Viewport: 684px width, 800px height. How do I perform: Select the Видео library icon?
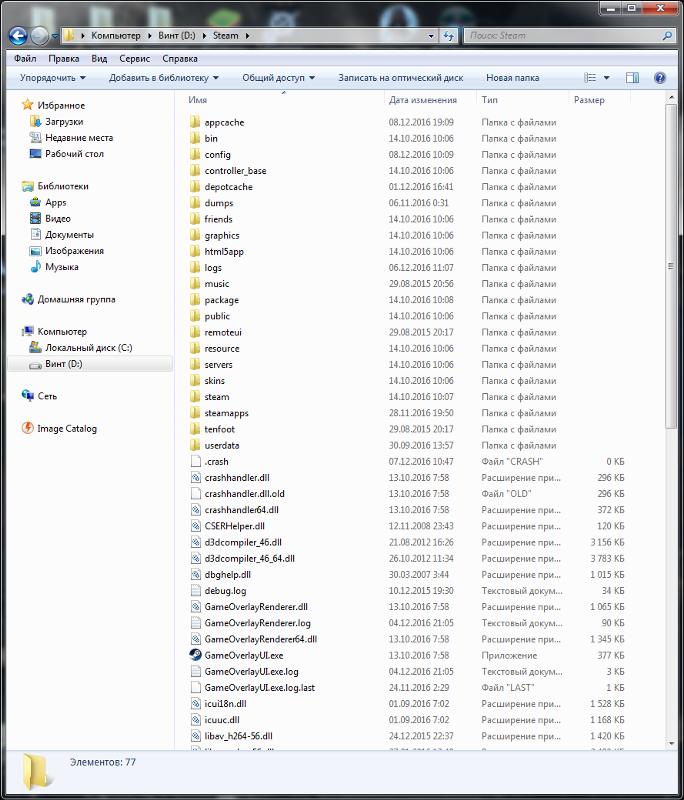(35, 218)
